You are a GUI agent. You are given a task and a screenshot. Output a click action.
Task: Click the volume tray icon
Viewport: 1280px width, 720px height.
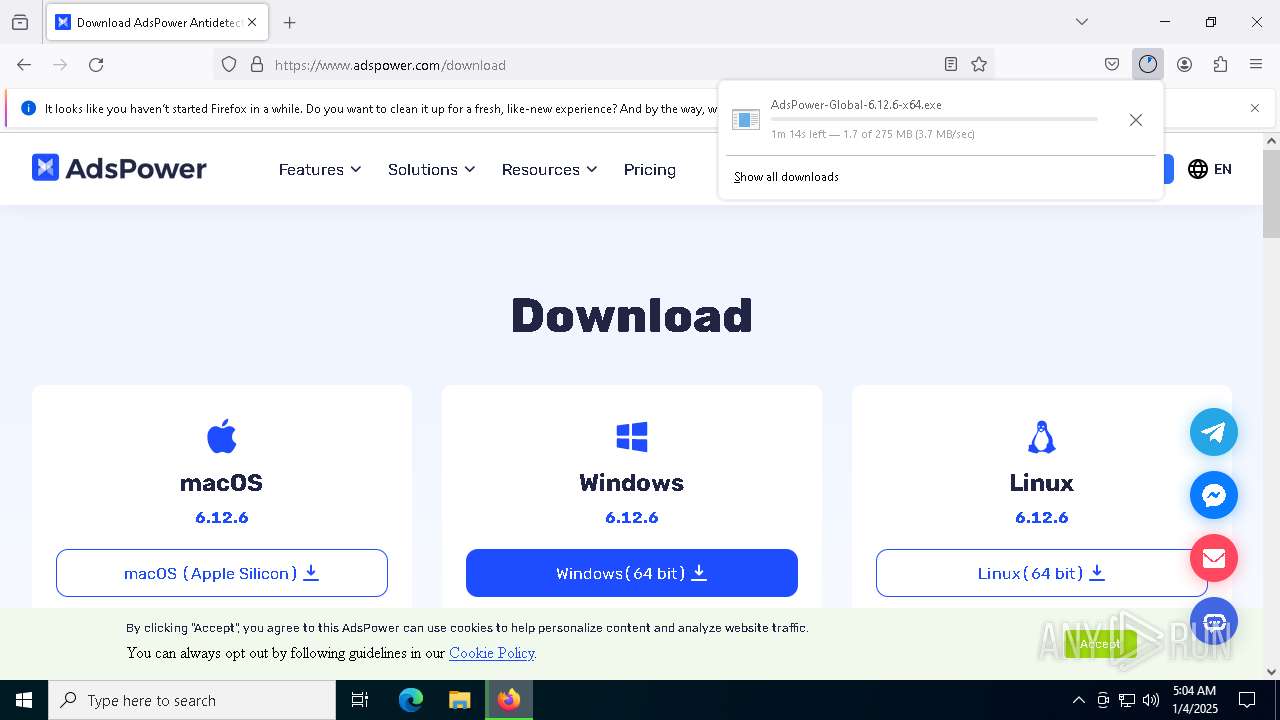tap(1151, 700)
